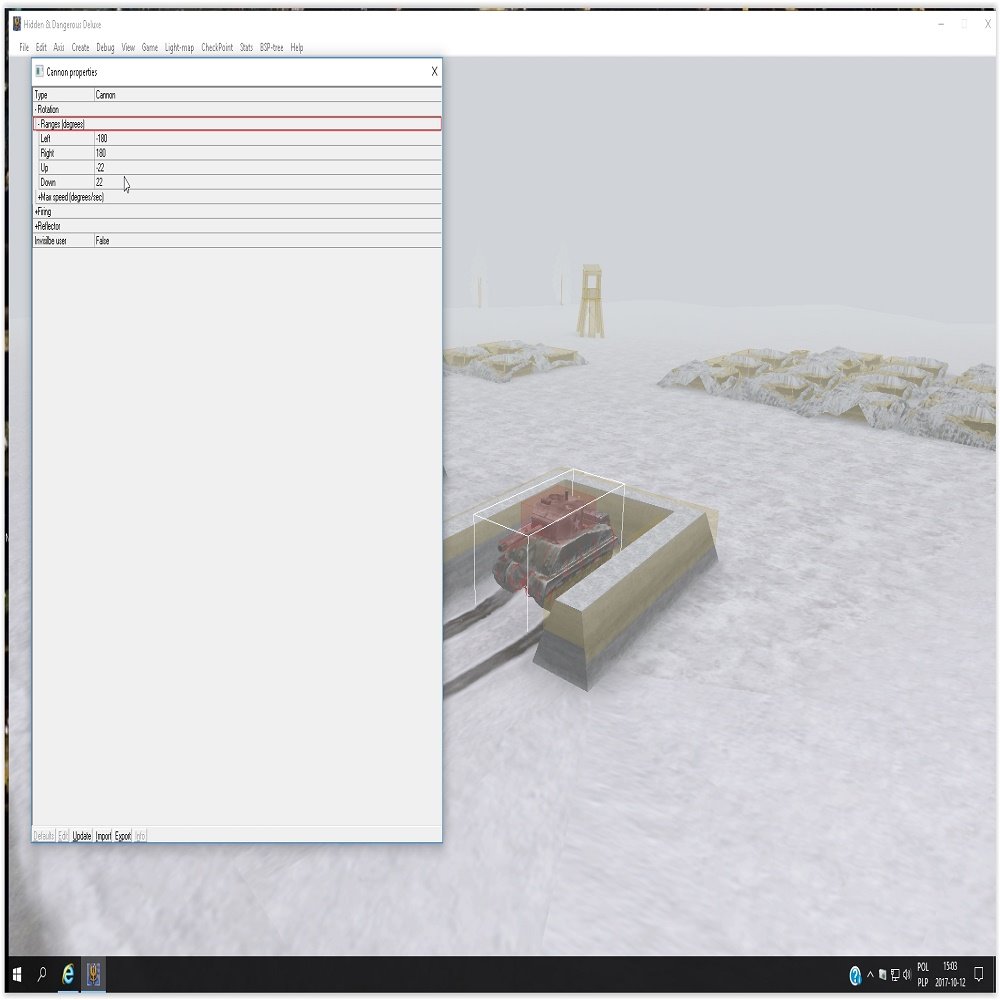Select the Down property label

(x=48, y=182)
